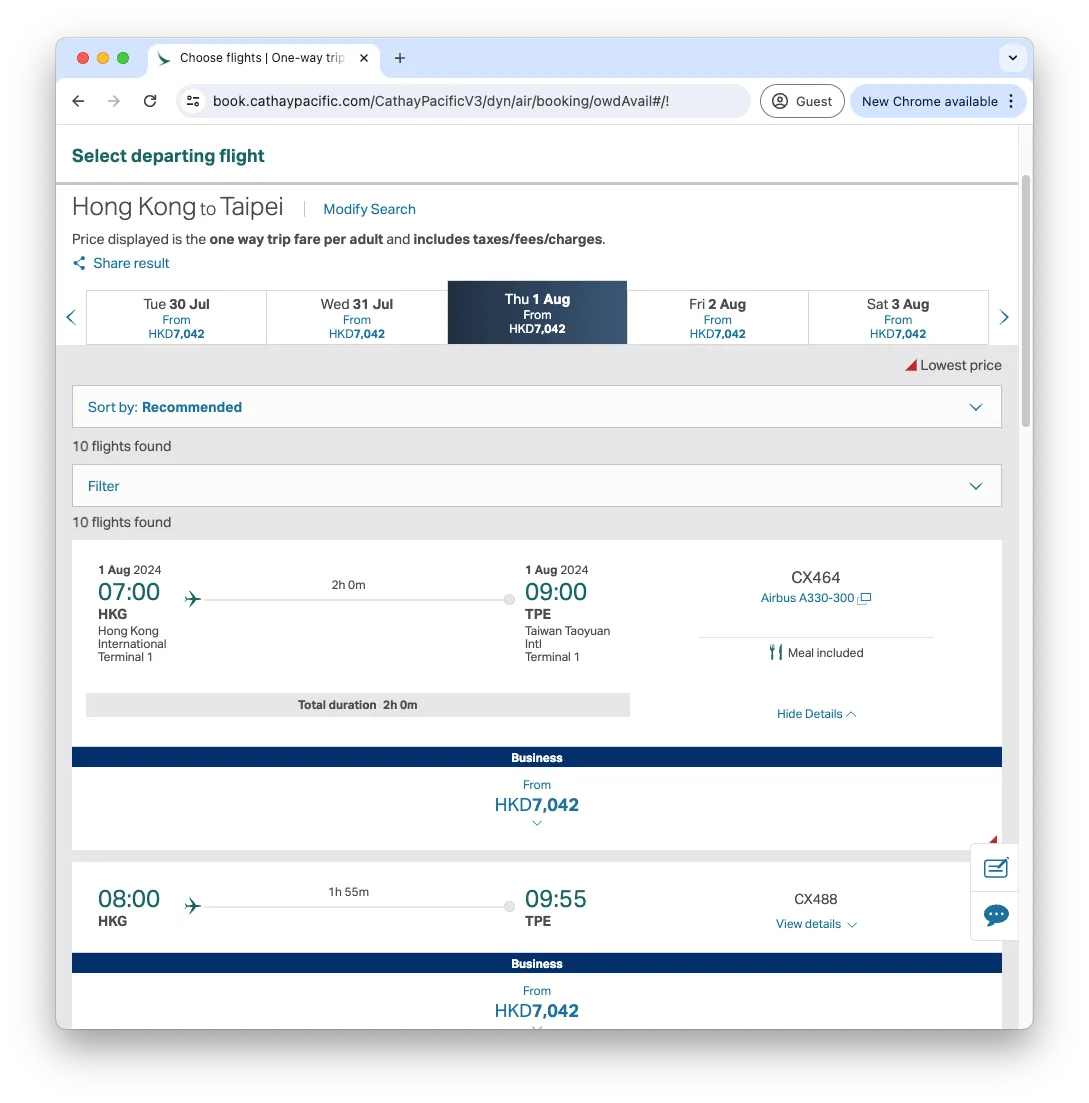The image size is (1089, 1103).
Task: Select Thu 1 Aug date tab
Action: [537, 313]
